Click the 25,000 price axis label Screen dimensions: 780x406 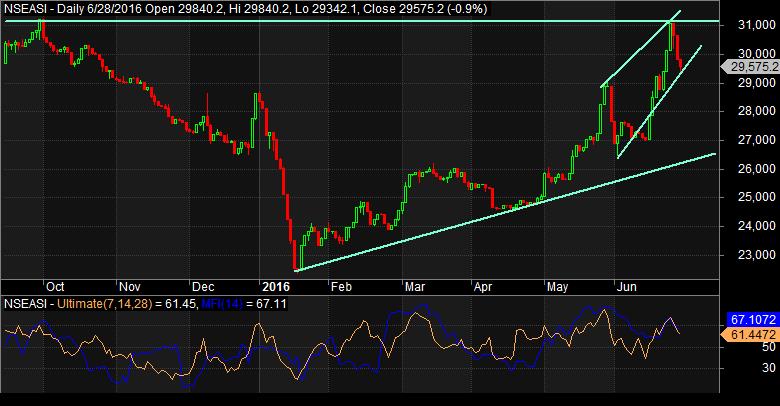pyautogui.click(x=757, y=197)
